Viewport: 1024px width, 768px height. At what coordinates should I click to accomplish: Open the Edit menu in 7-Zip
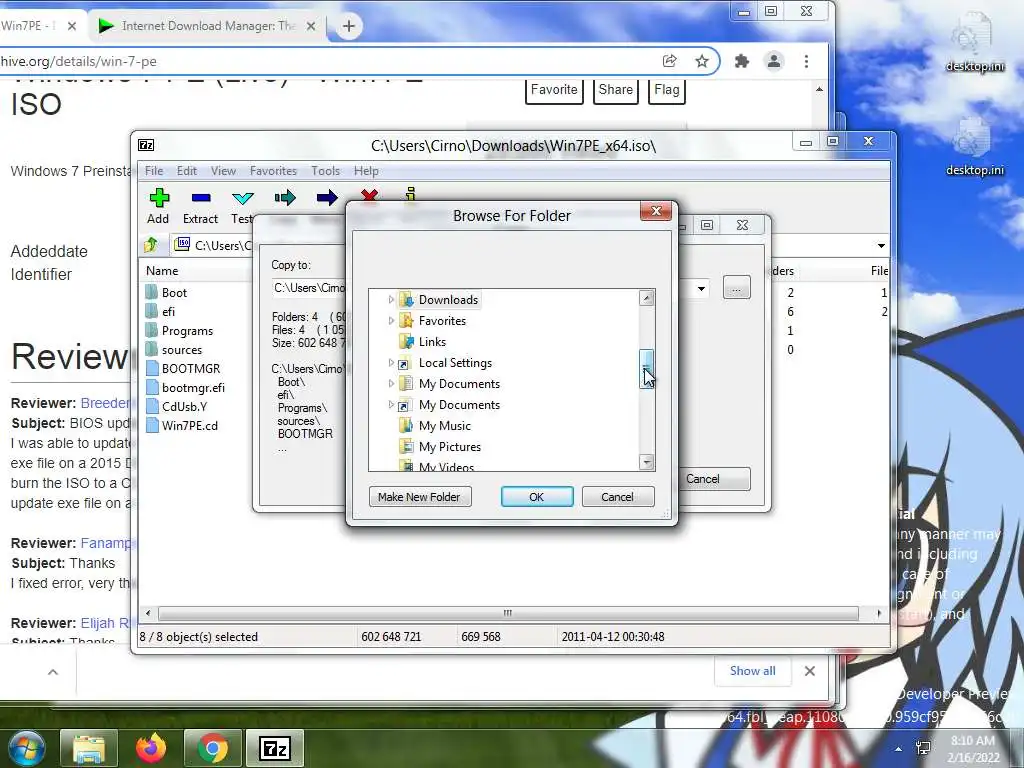click(187, 170)
